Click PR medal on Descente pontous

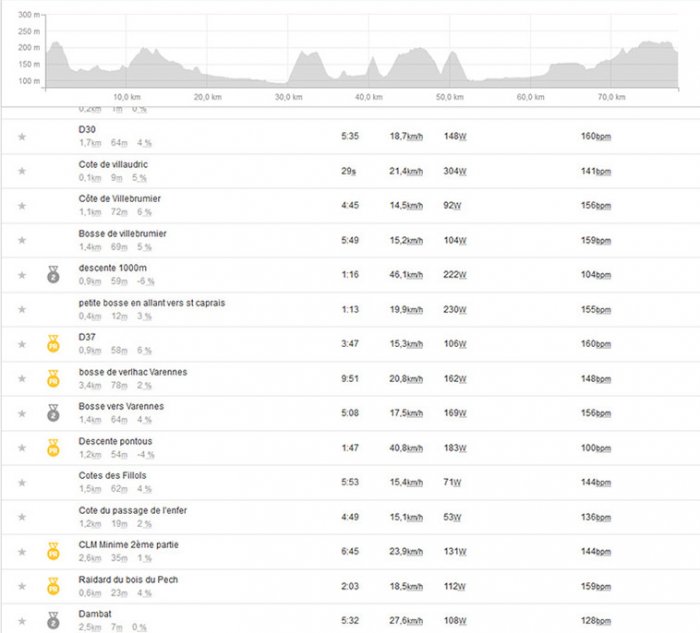coord(53,448)
